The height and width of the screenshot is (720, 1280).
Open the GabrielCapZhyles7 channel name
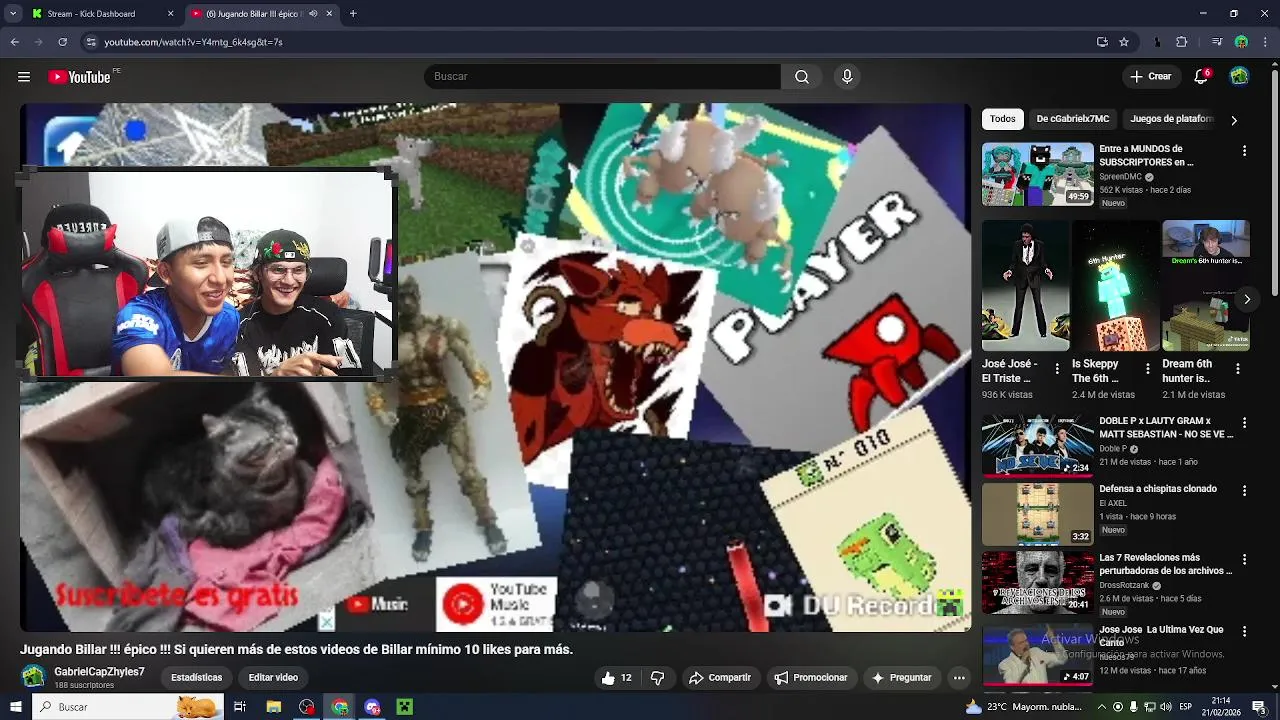point(99,672)
